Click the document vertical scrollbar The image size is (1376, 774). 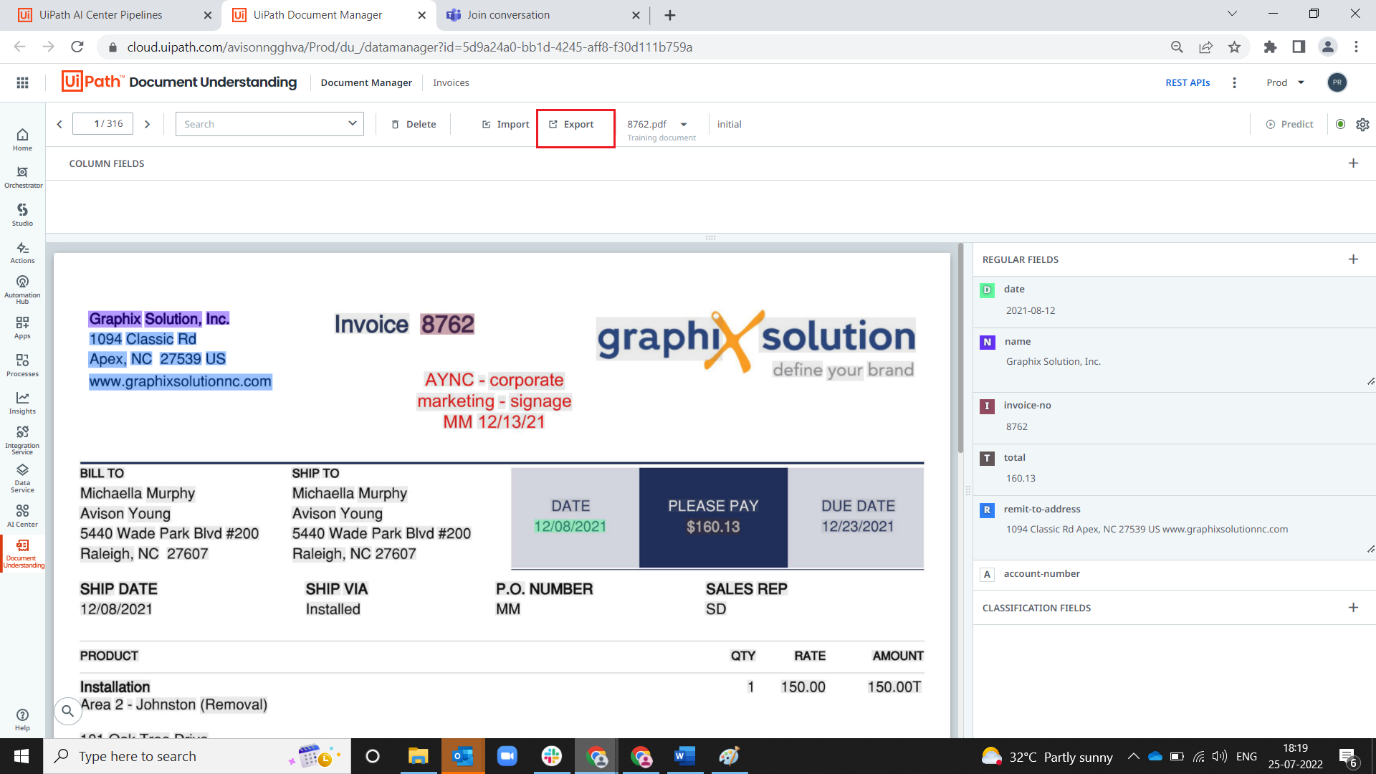pyautogui.click(x=960, y=349)
